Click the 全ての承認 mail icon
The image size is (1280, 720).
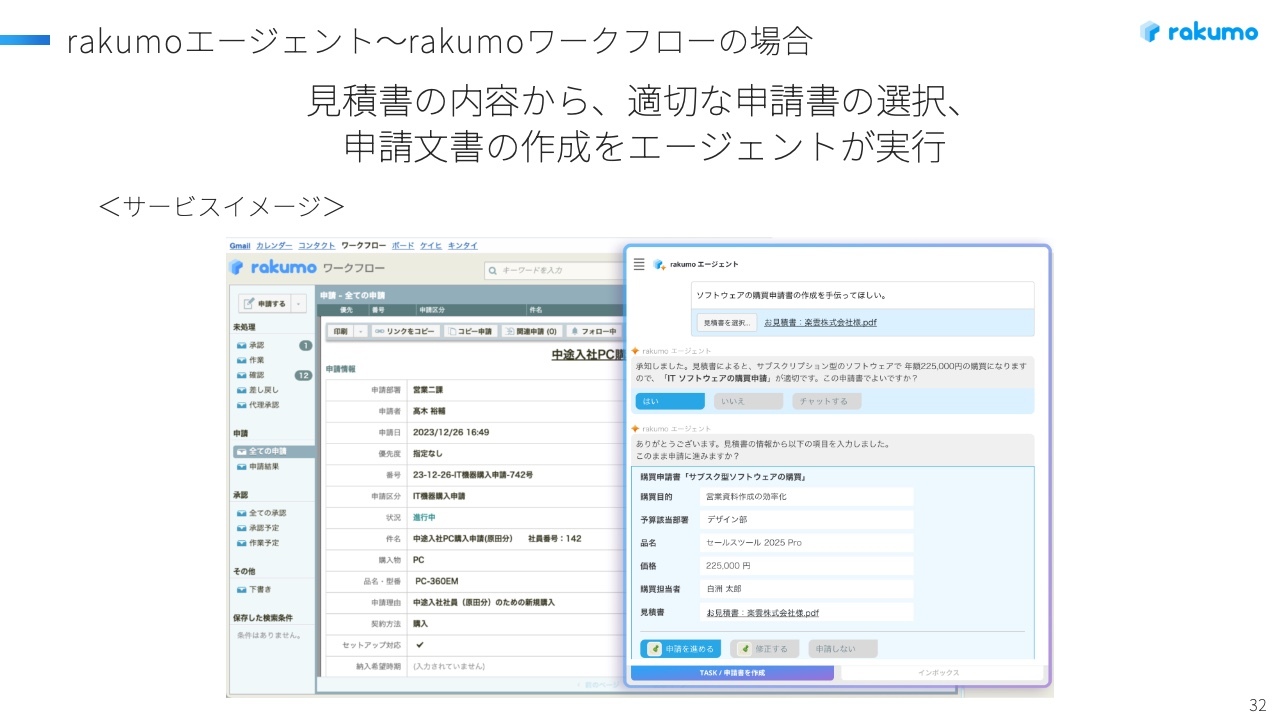click(242, 513)
